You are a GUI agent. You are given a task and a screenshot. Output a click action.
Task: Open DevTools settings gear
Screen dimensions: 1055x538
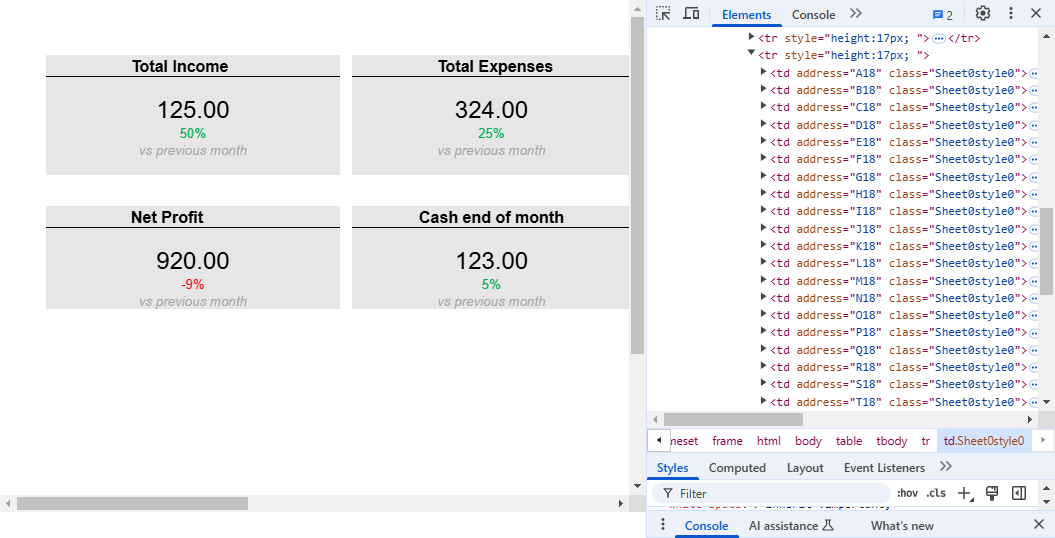click(983, 14)
